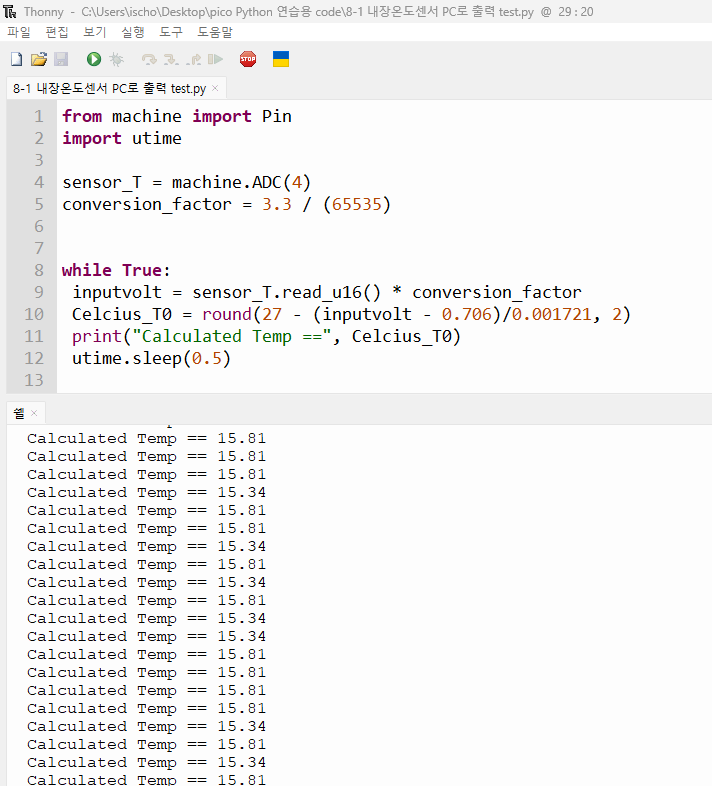
Task: Click the Step into icon
Action: pyautogui.click(x=171, y=60)
